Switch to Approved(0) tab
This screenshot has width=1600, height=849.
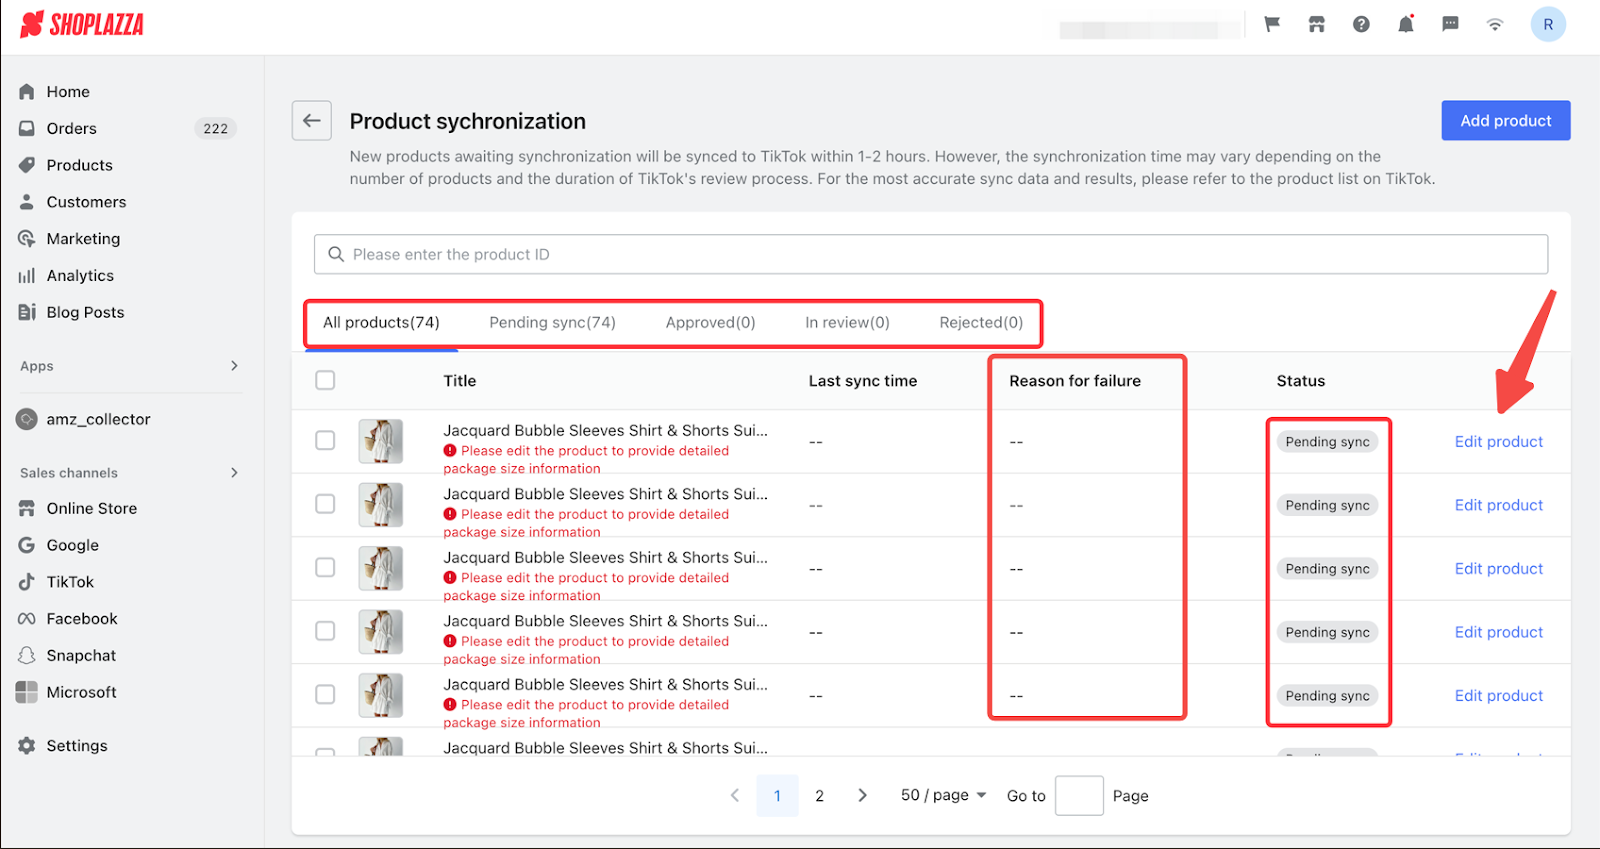[710, 322]
